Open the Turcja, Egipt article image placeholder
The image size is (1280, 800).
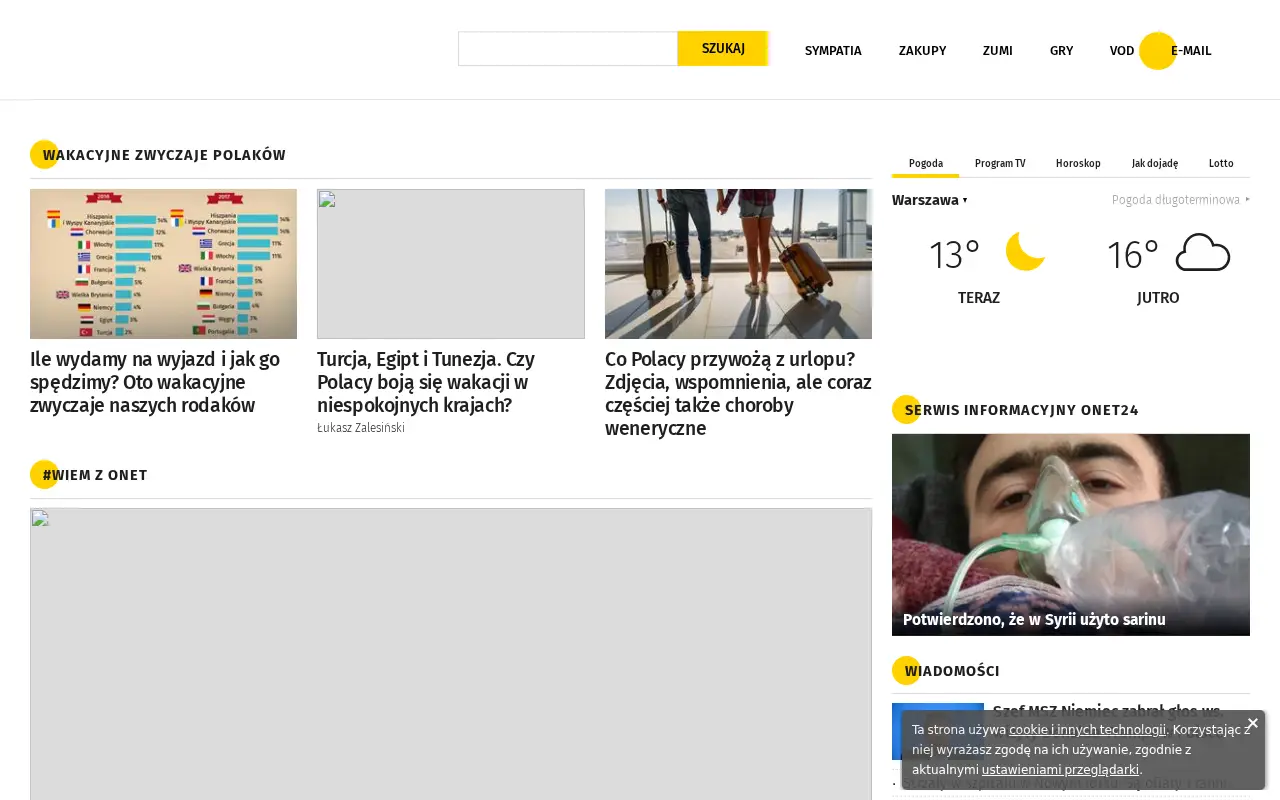click(451, 264)
